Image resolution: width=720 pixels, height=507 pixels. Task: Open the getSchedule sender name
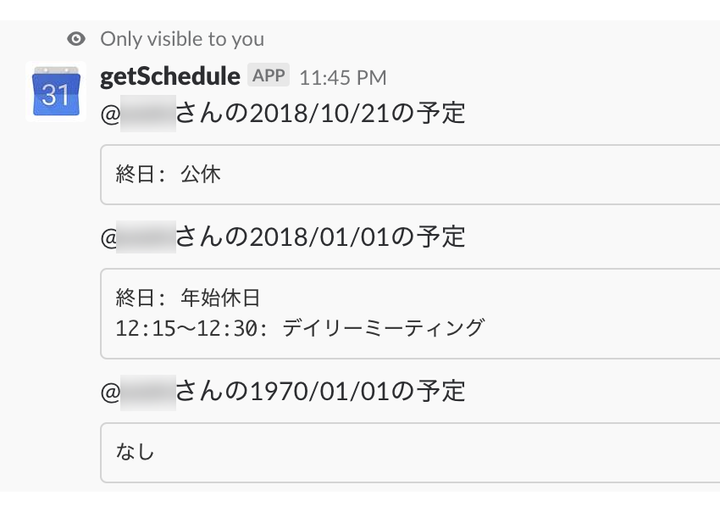coord(170,76)
